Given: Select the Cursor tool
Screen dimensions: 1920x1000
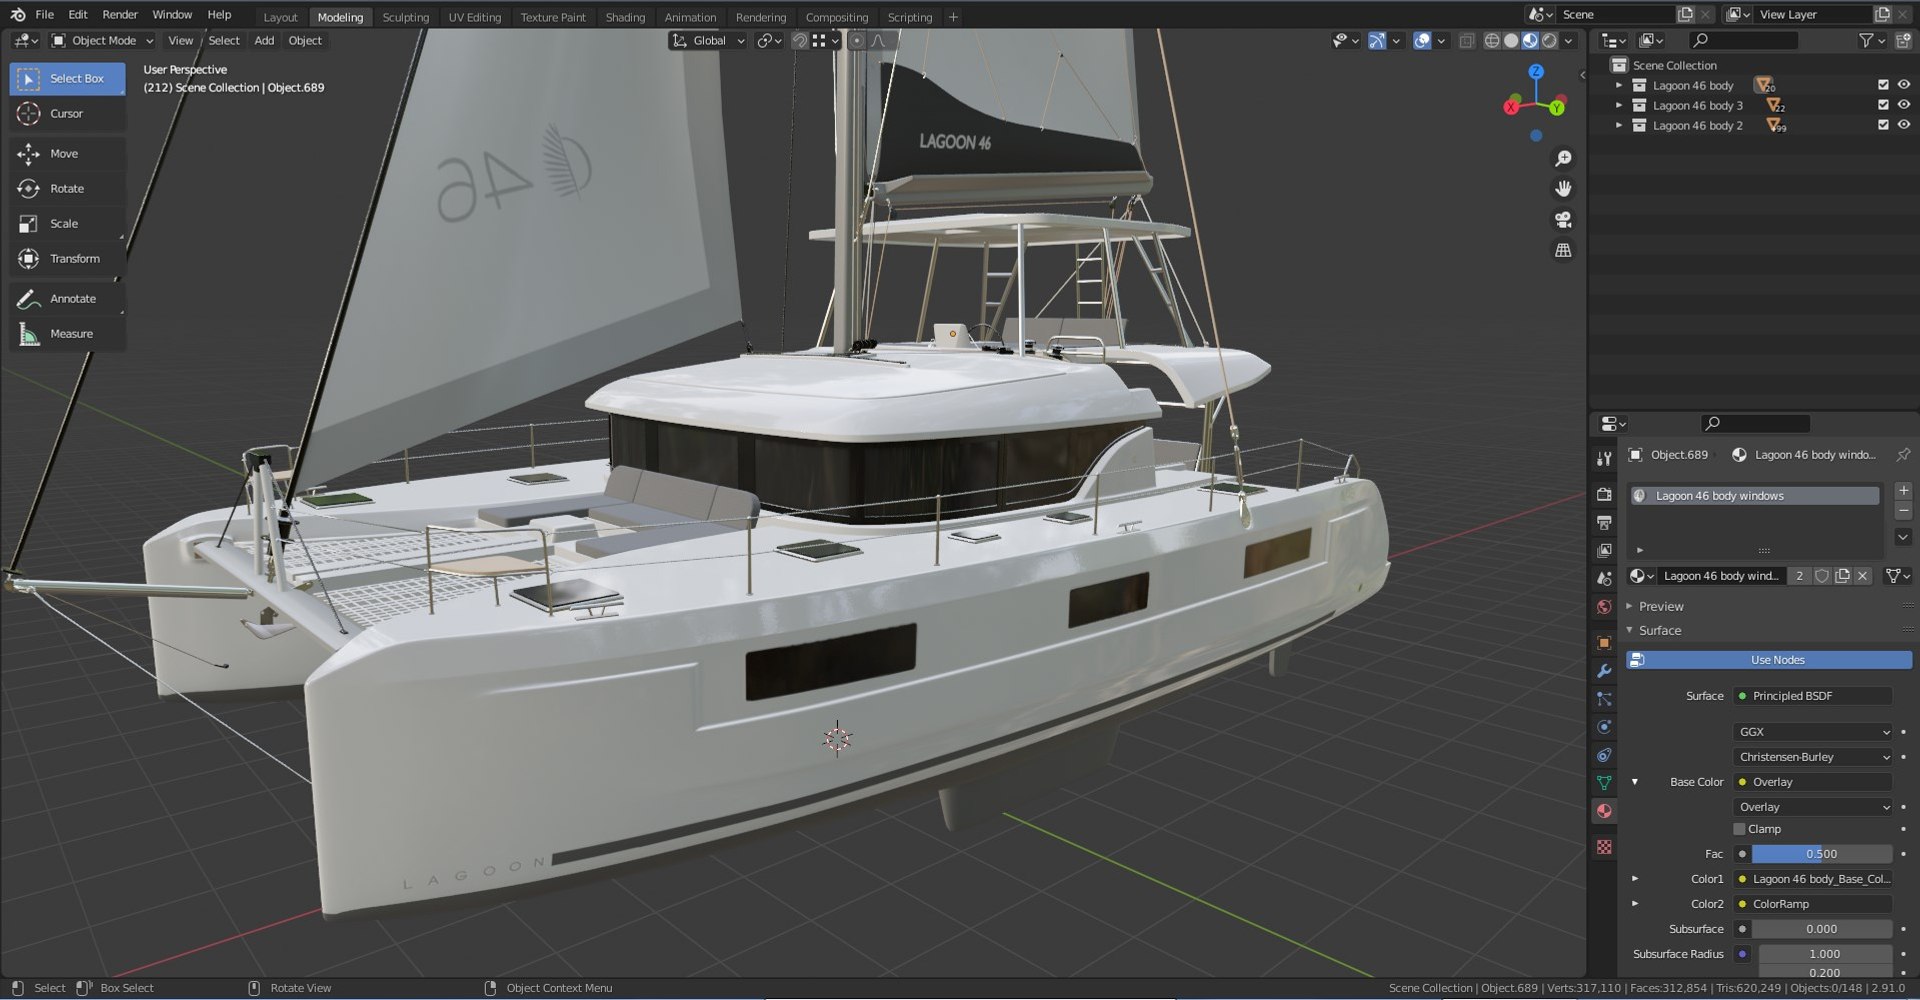Looking at the screenshot, I should [67, 114].
